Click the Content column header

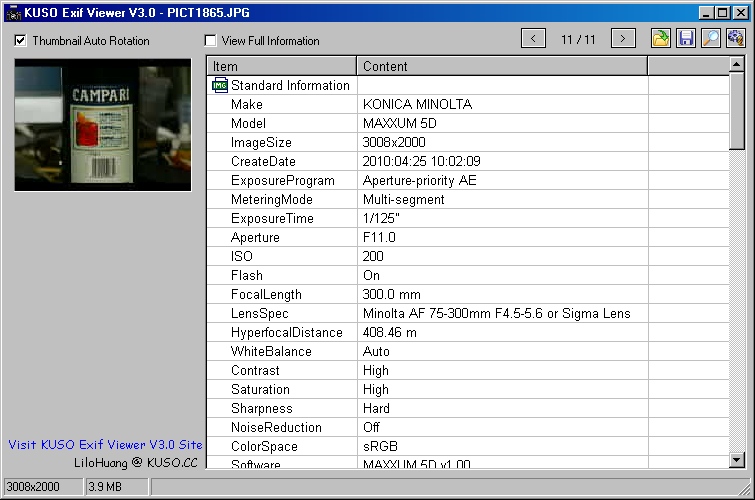502,66
